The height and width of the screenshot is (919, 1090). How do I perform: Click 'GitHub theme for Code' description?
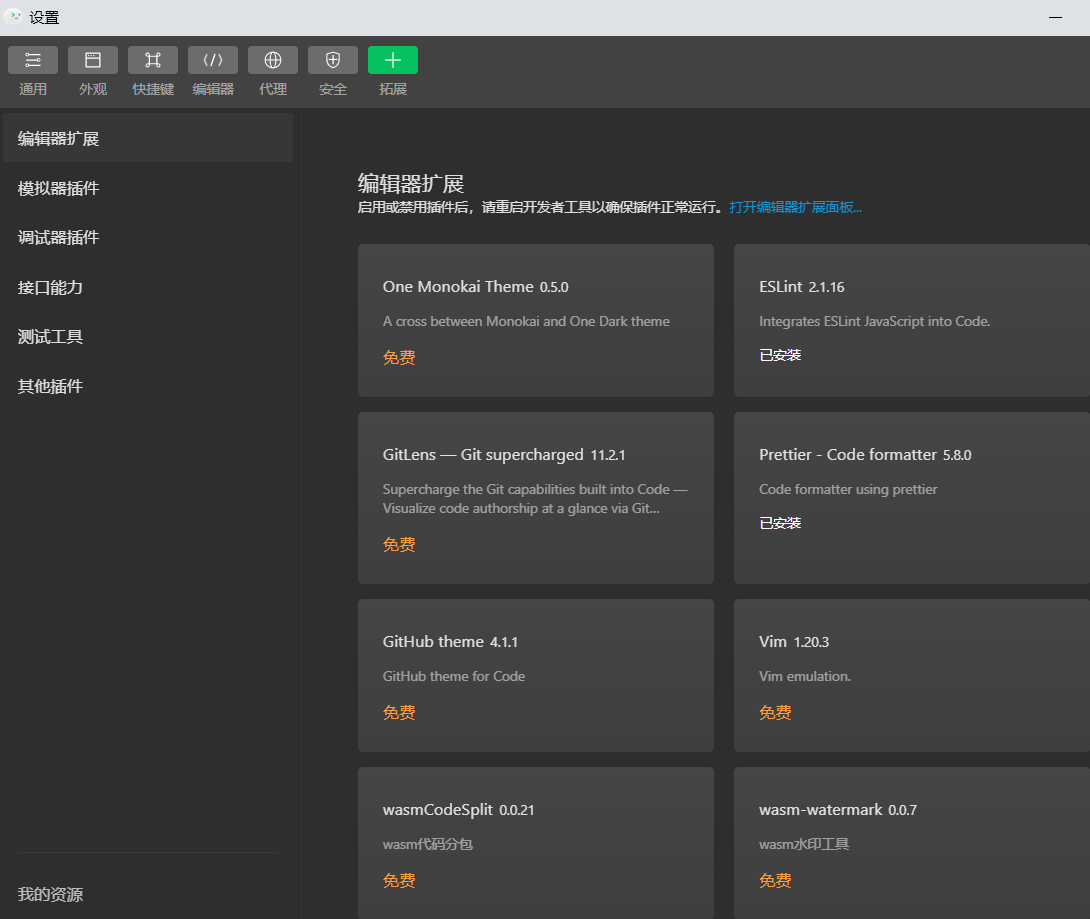pyautogui.click(x=454, y=676)
